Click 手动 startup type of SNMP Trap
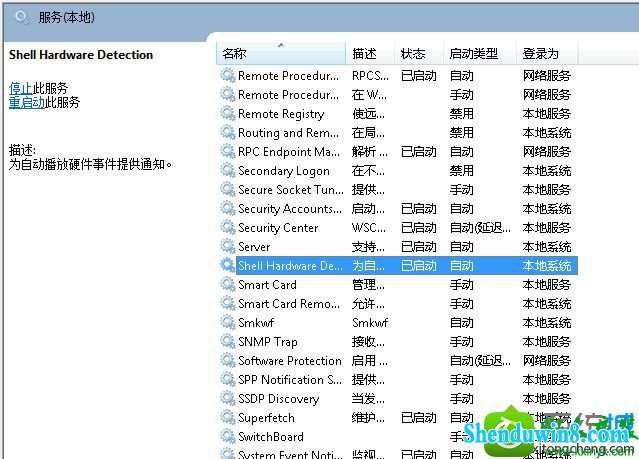The image size is (639, 459). 462,342
